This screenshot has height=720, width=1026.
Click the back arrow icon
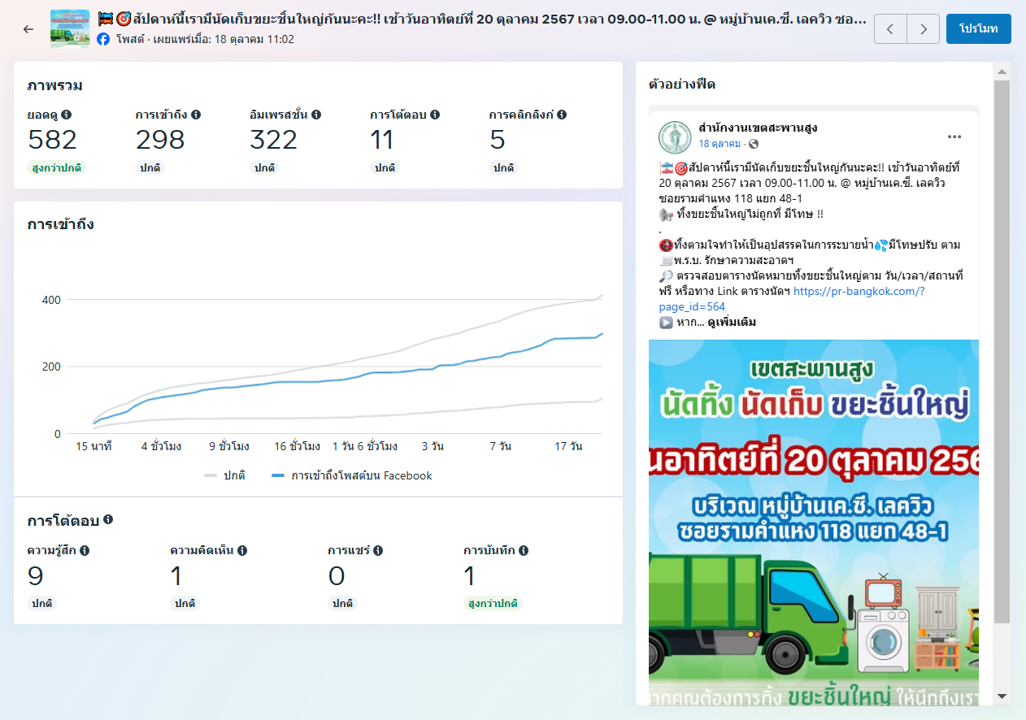(x=28, y=29)
